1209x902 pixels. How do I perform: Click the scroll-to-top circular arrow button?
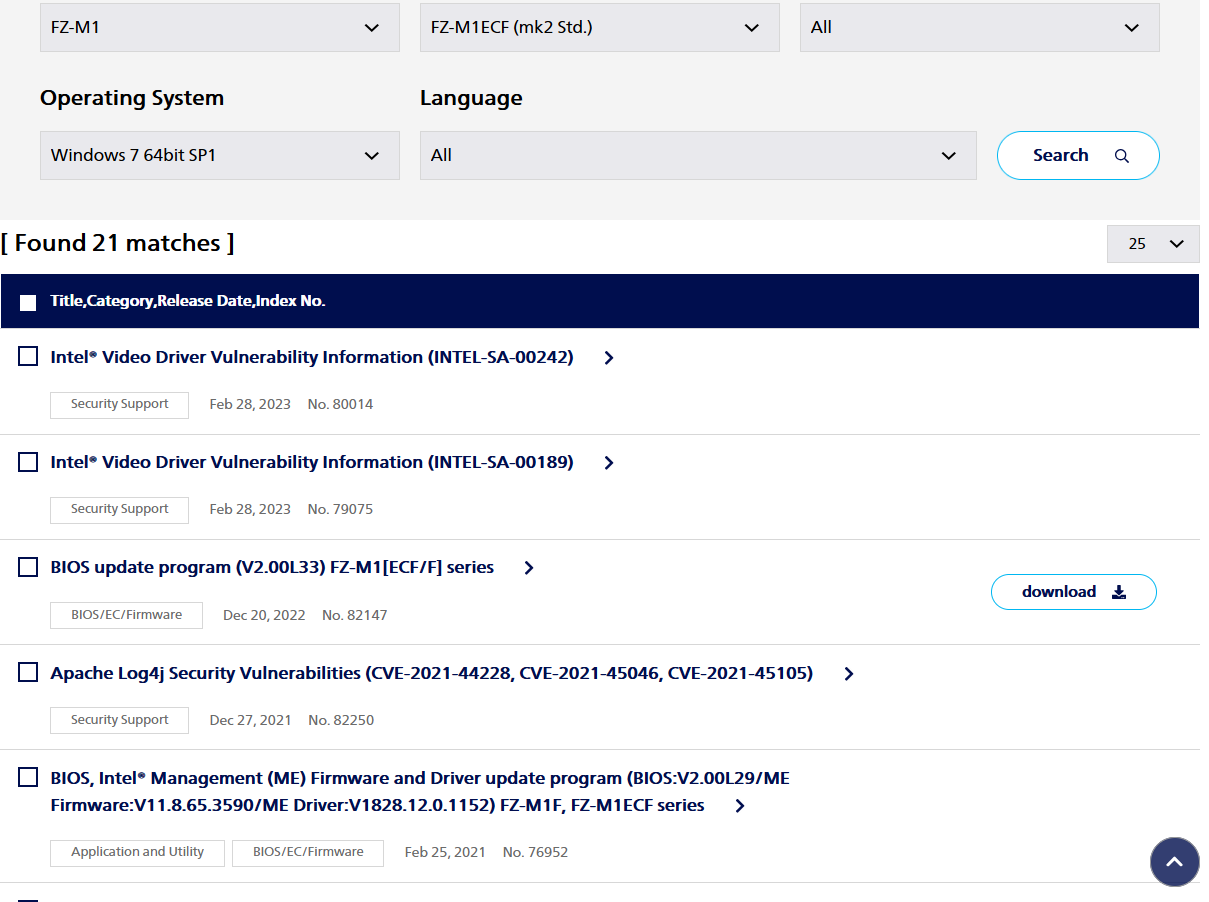click(1175, 862)
